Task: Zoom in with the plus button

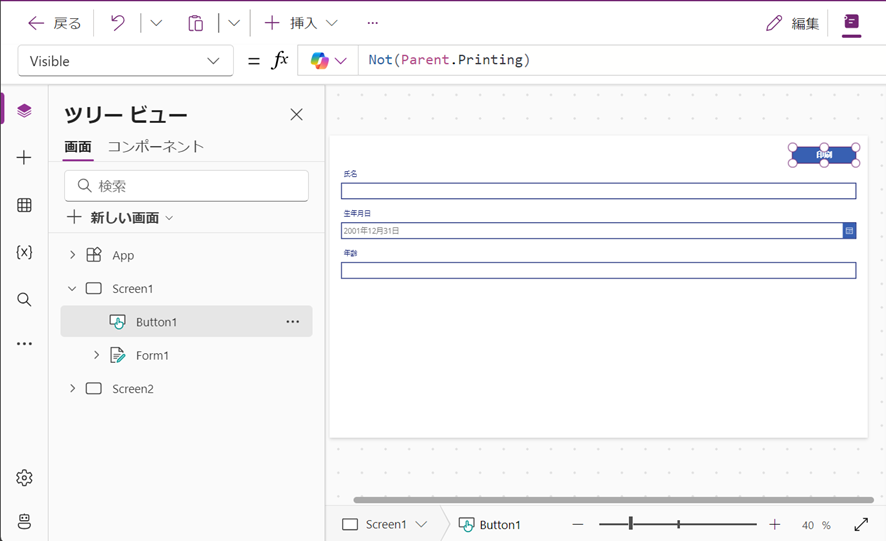Action: coord(775,525)
